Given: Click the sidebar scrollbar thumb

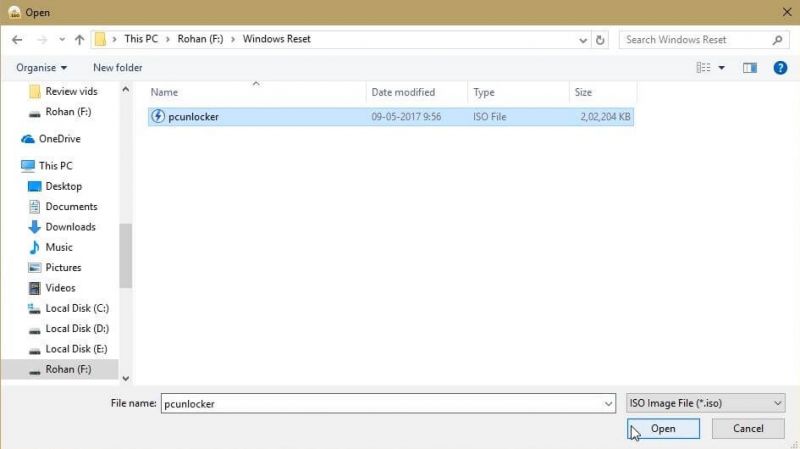Looking at the screenshot, I should coord(126,256).
